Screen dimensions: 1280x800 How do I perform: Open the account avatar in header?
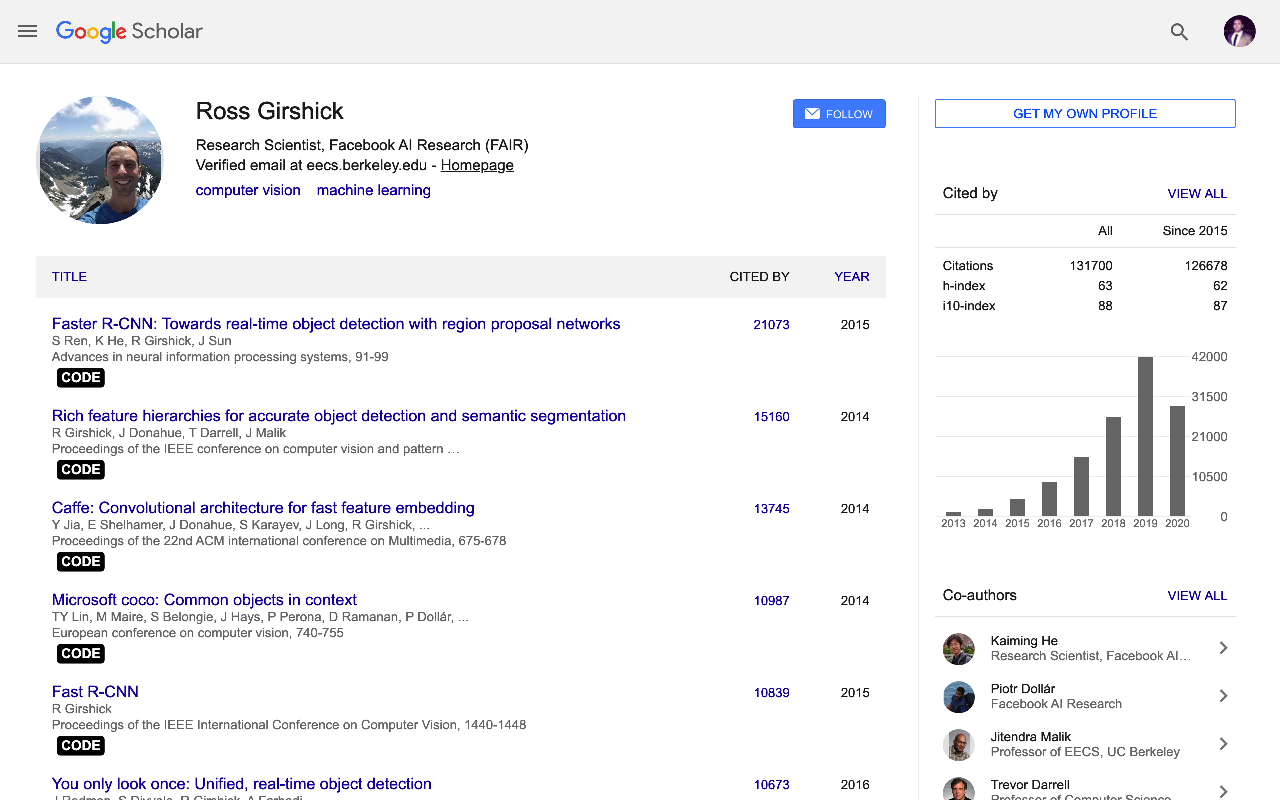pyautogui.click(x=1240, y=31)
